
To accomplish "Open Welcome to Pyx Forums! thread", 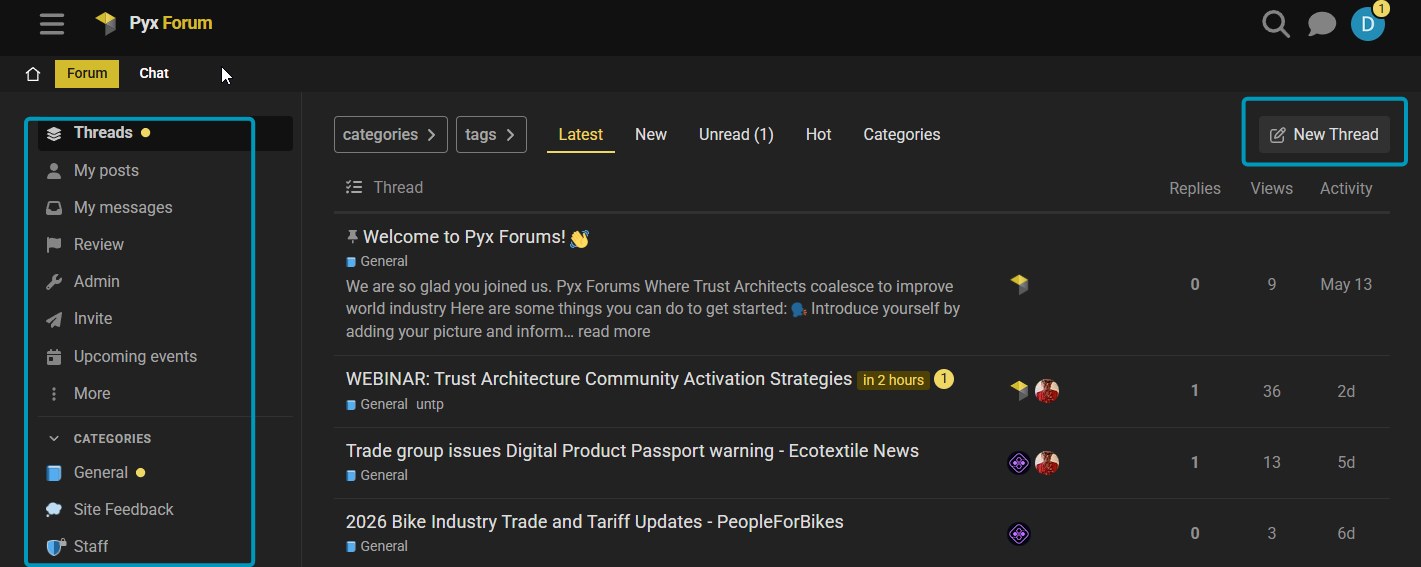I will click(464, 237).
